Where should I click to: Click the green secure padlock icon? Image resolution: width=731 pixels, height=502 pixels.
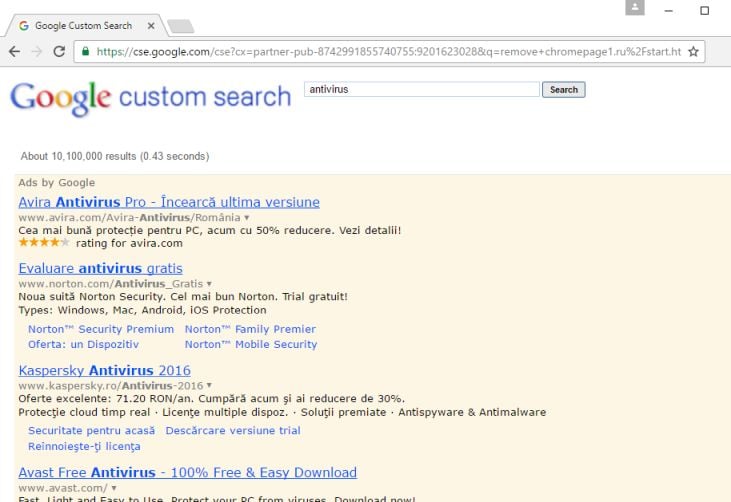[85, 51]
